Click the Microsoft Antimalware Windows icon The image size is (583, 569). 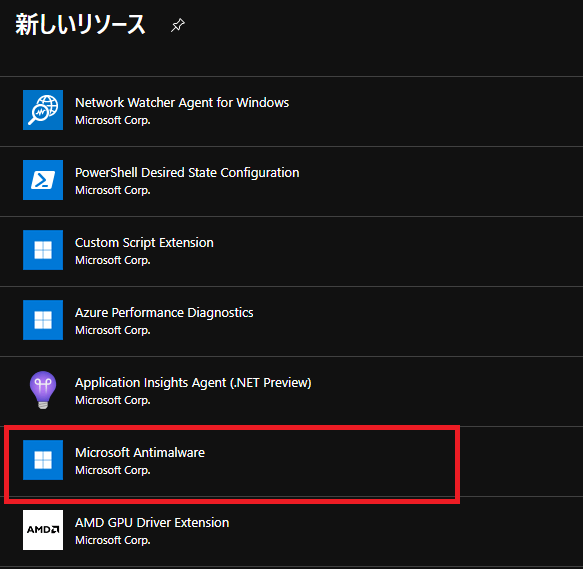tap(43, 460)
